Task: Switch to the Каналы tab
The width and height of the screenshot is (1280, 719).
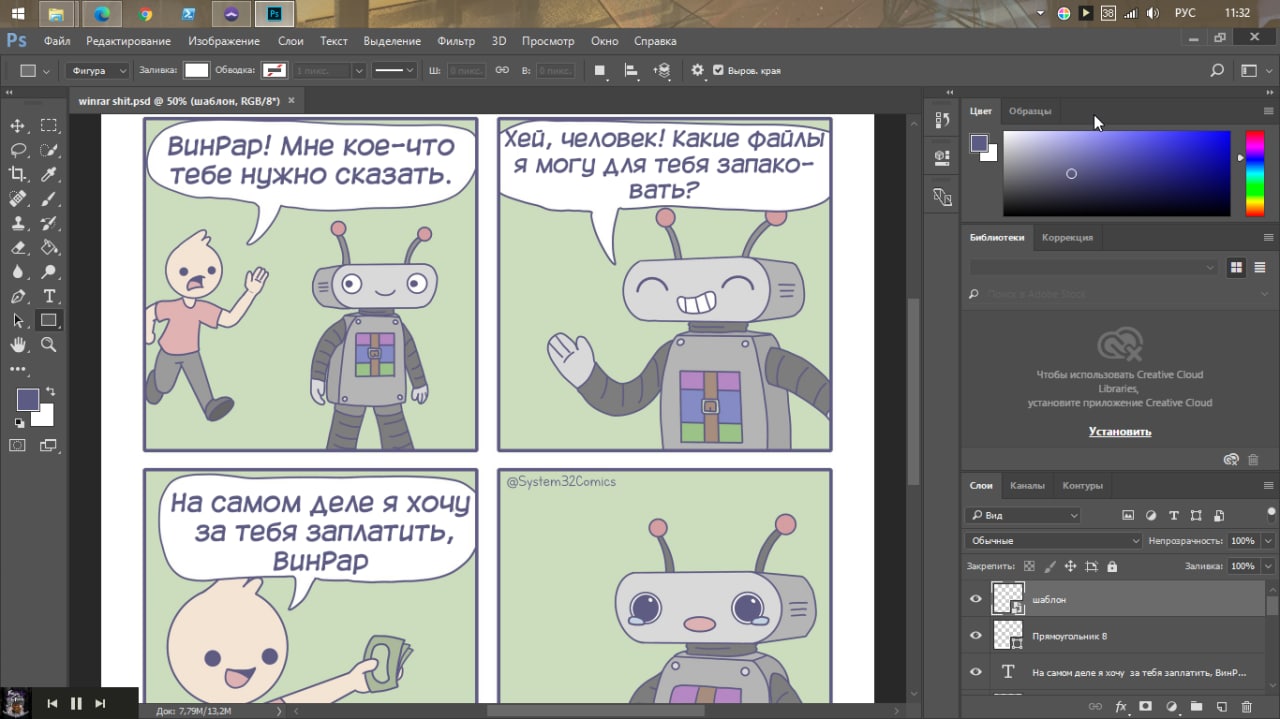Action: coord(1027,486)
